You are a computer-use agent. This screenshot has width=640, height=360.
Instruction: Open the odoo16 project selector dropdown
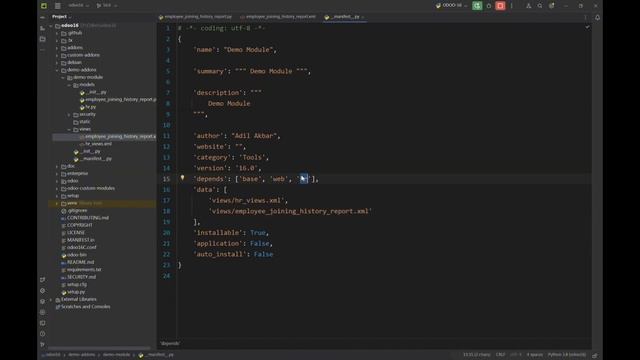pos(78,6)
